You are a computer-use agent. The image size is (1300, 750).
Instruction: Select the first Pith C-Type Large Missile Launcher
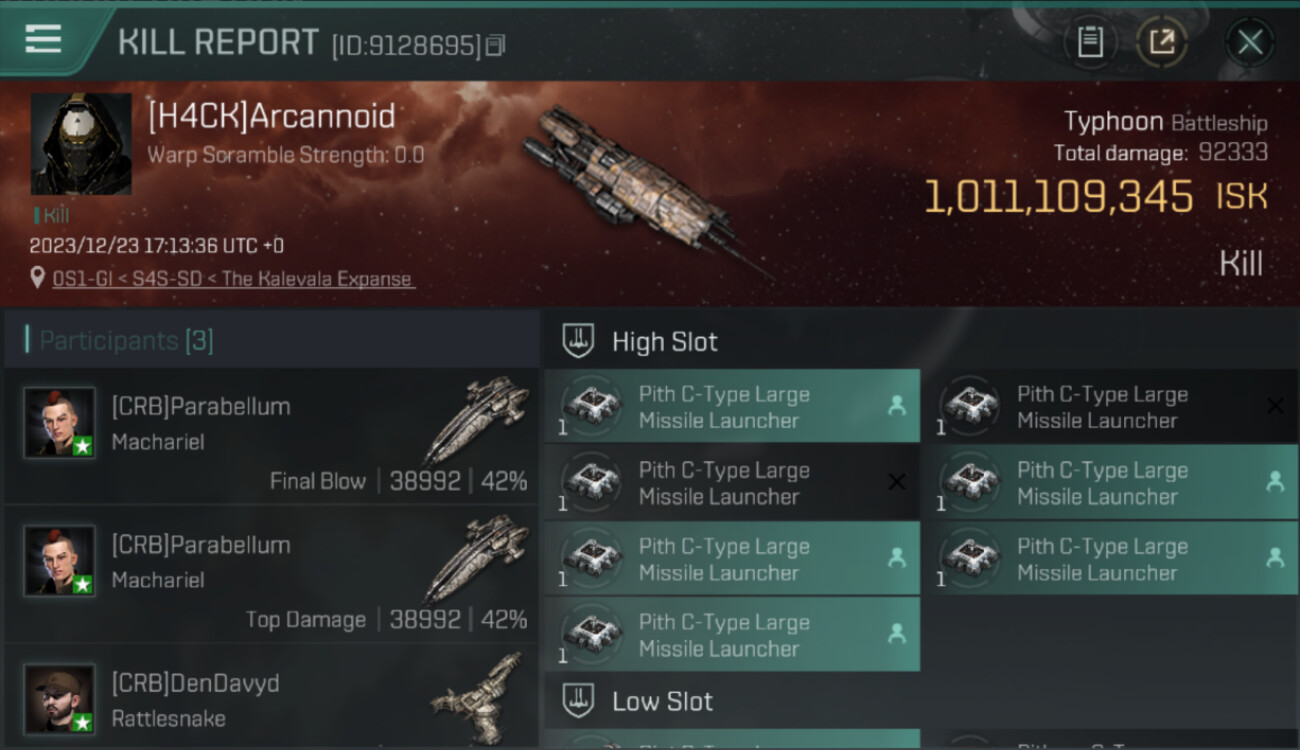tap(732, 406)
